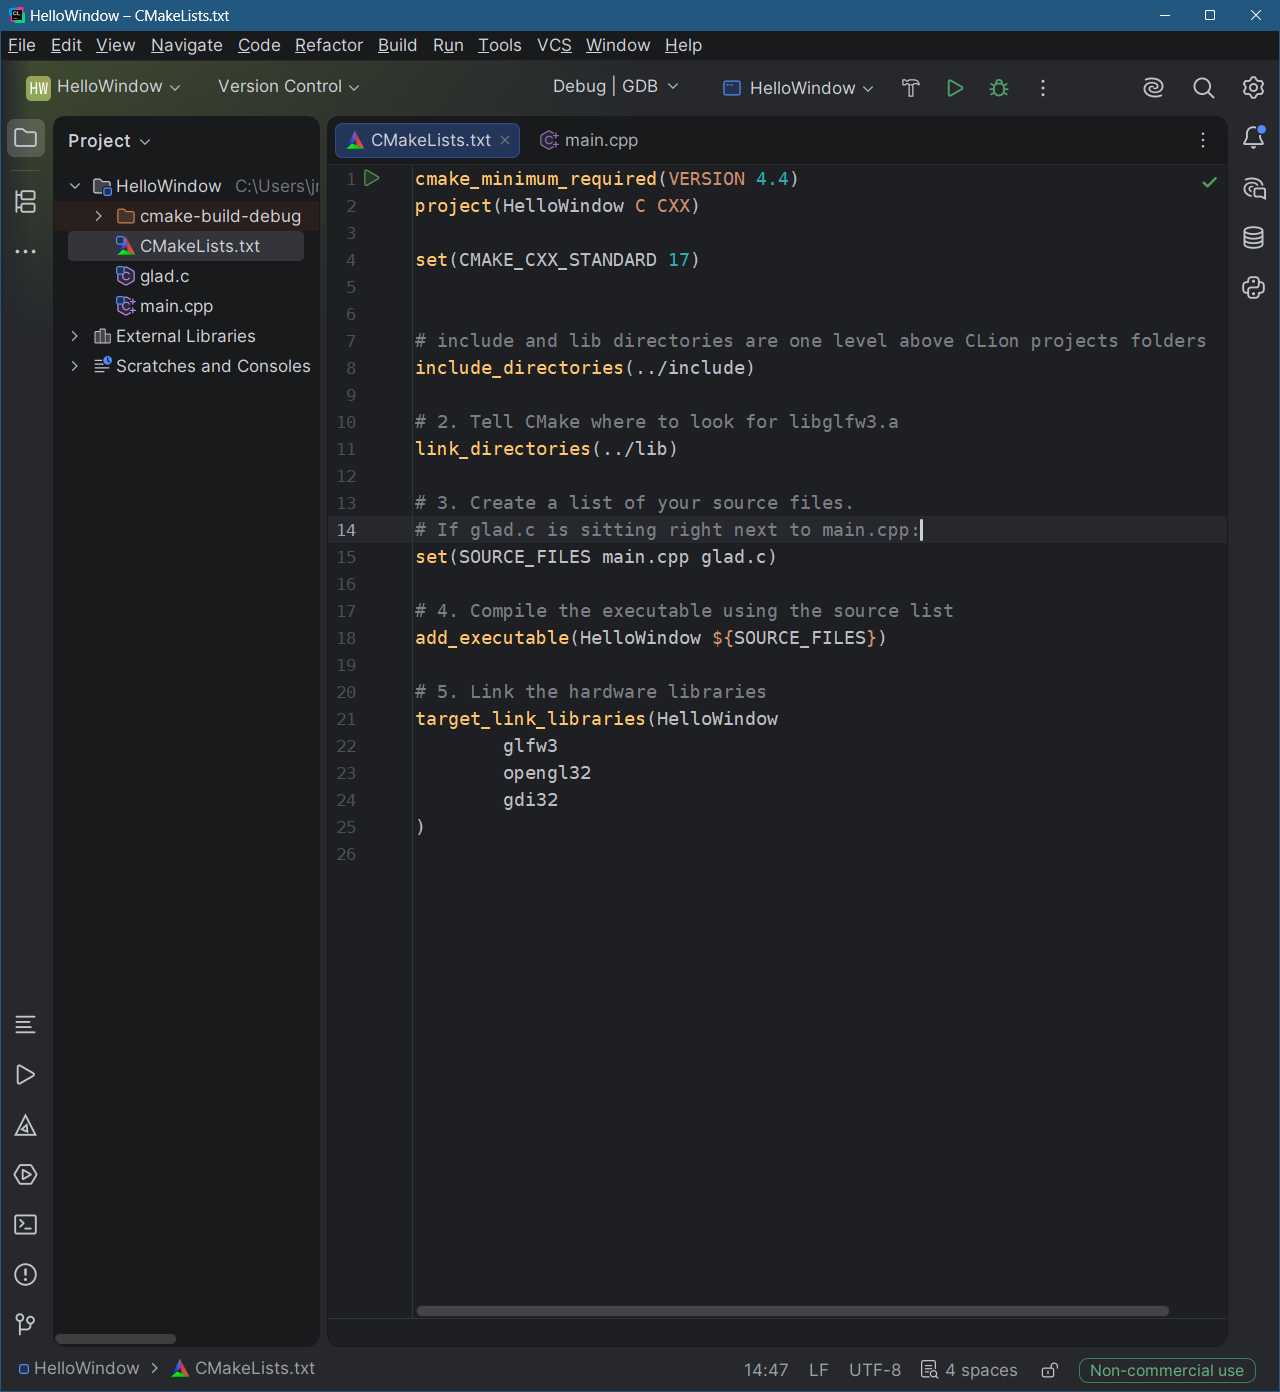The width and height of the screenshot is (1280, 1392).
Task: Open HelloWindow run configuration dropdown
Action: coord(798,88)
